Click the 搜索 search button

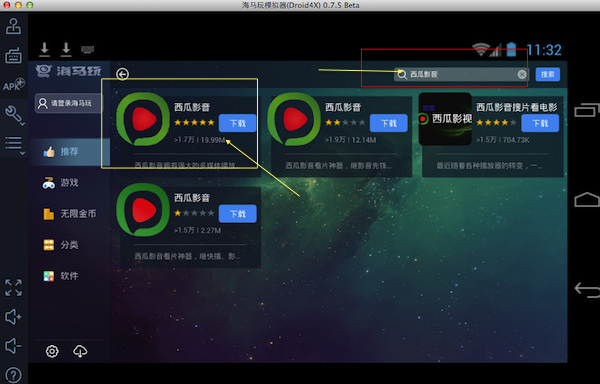tap(548, 74)
